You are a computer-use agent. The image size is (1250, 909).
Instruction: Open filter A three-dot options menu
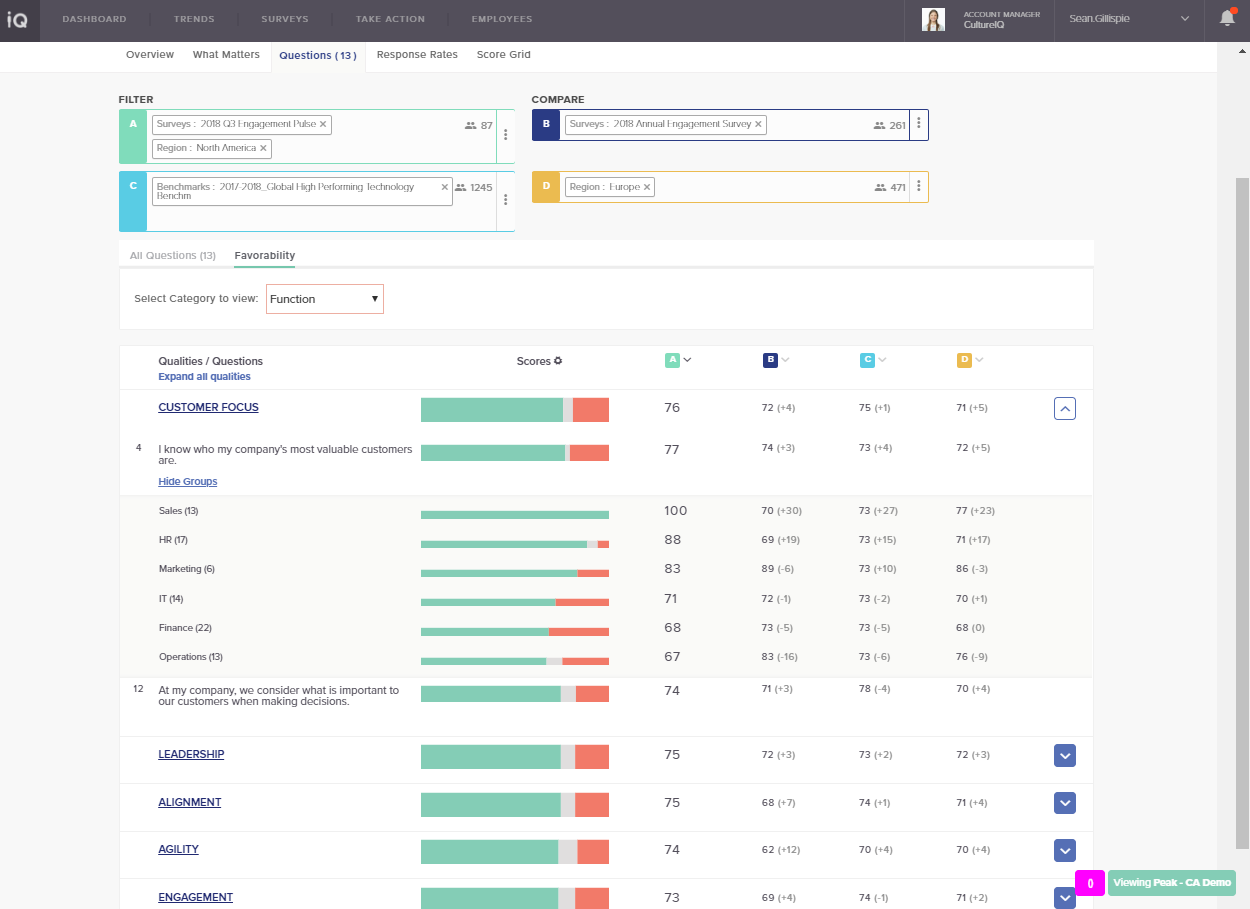[x=505, y=135]
